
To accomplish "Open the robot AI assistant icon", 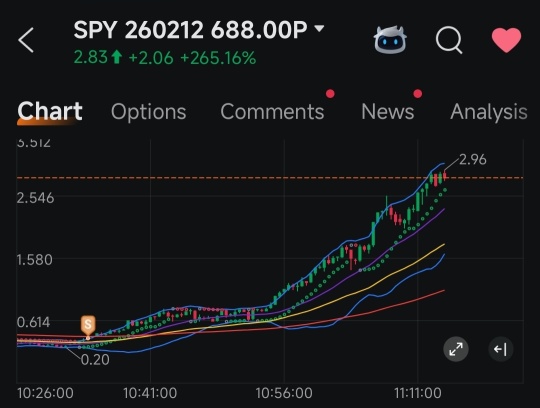I will pos(390,40).
